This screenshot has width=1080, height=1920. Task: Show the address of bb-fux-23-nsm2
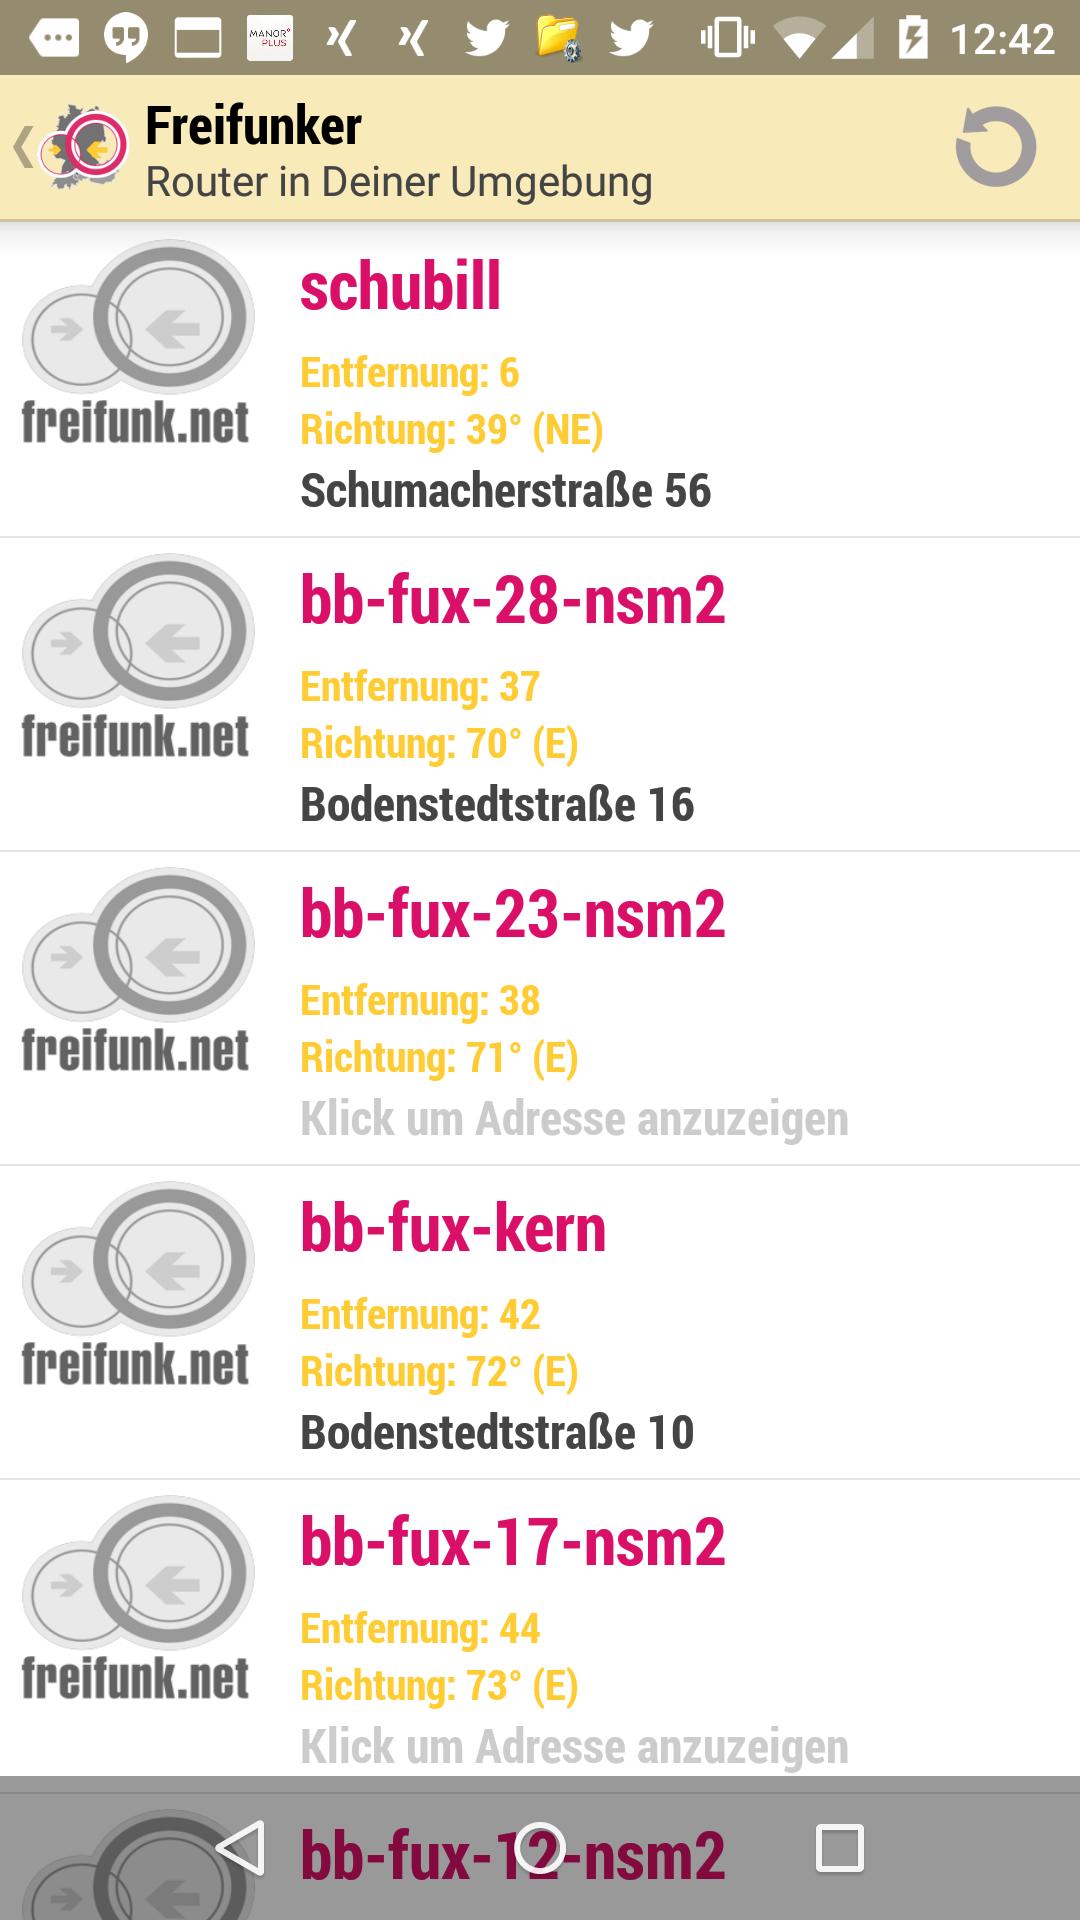click(x=576, y=1120)
